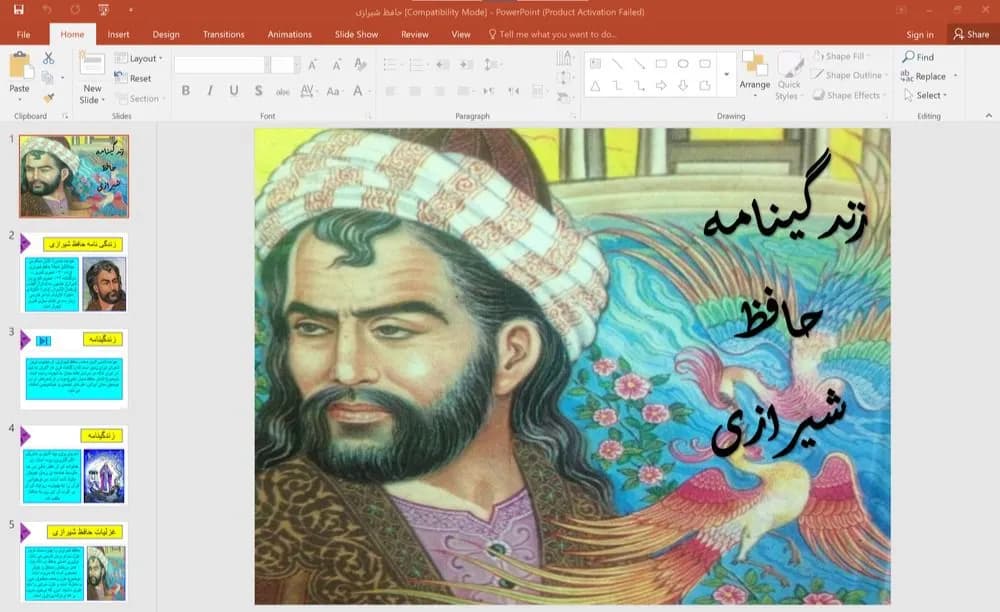Click Decrease List Level icon
The height and width of the screenshot is (612, 1000).
click(x=443, y=64)
